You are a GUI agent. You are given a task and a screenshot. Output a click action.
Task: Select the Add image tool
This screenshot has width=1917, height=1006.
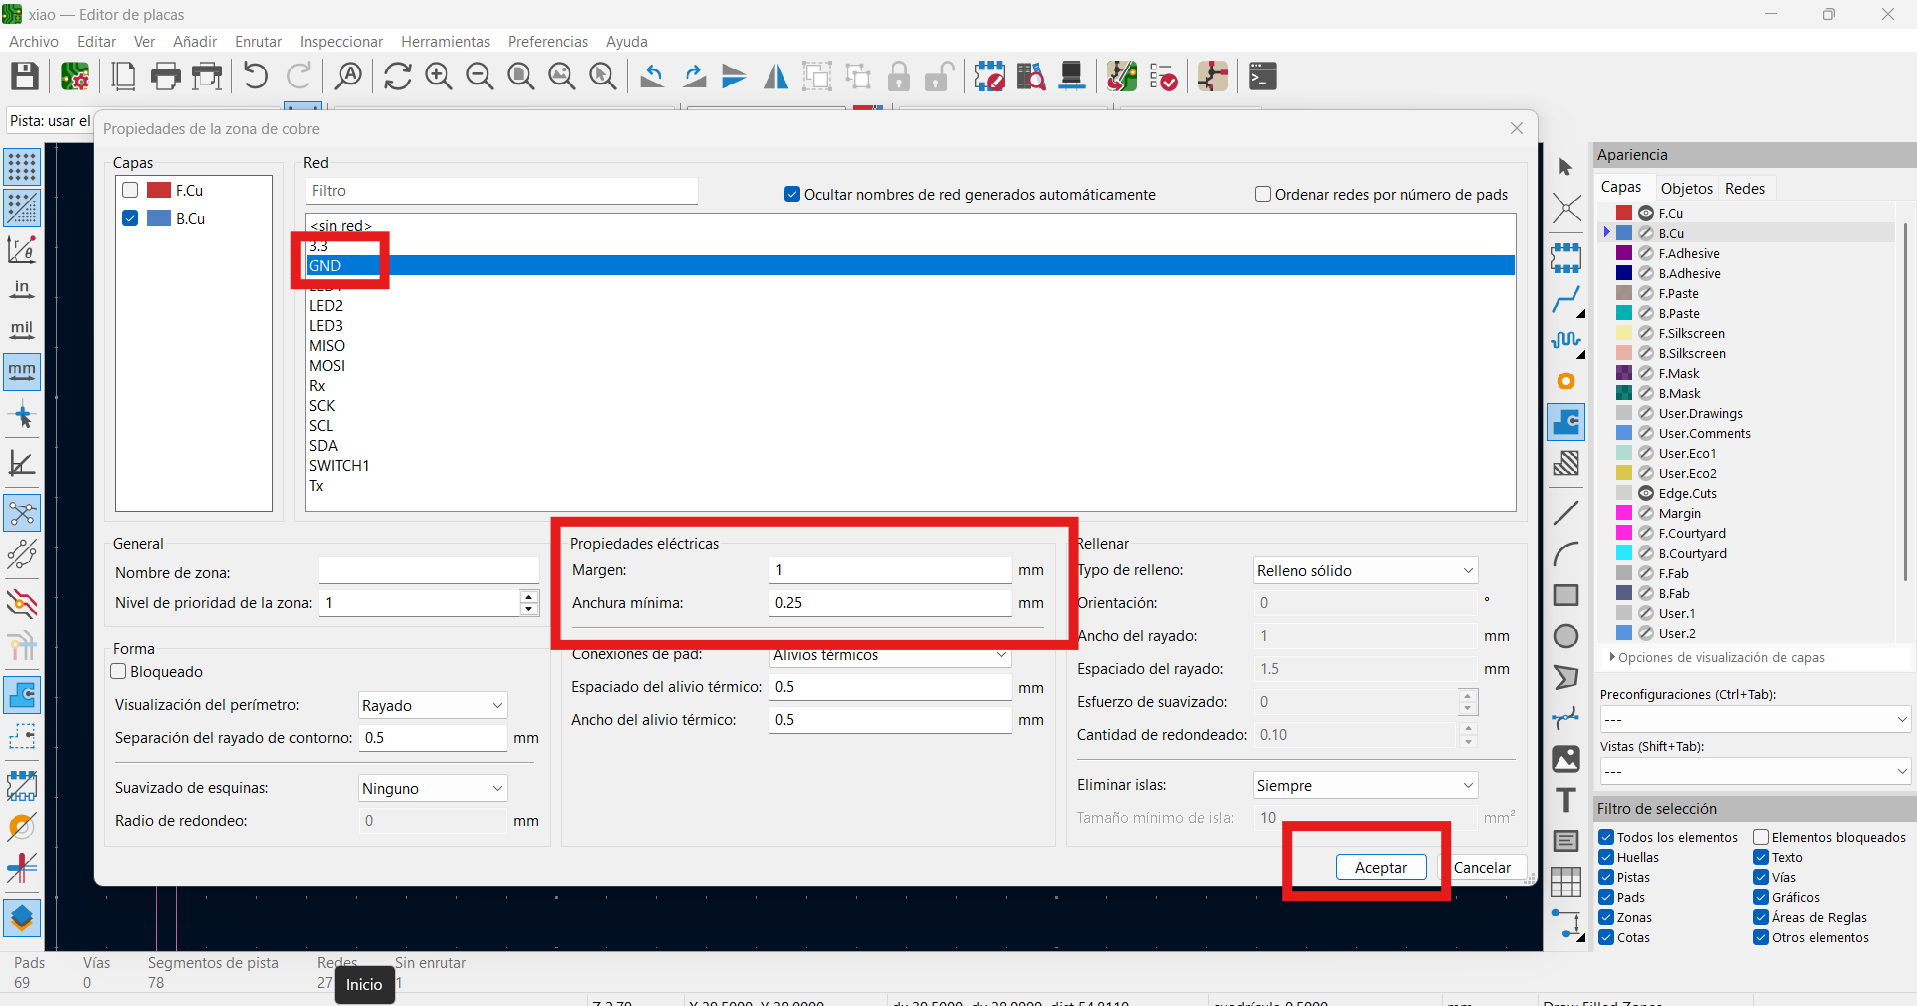tap(1566, 759)
